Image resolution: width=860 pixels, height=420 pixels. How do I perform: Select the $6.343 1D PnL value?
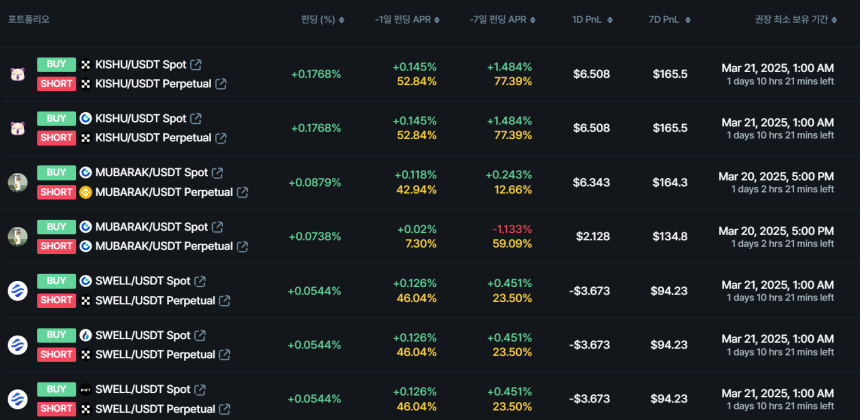click(x=591, y=182)
